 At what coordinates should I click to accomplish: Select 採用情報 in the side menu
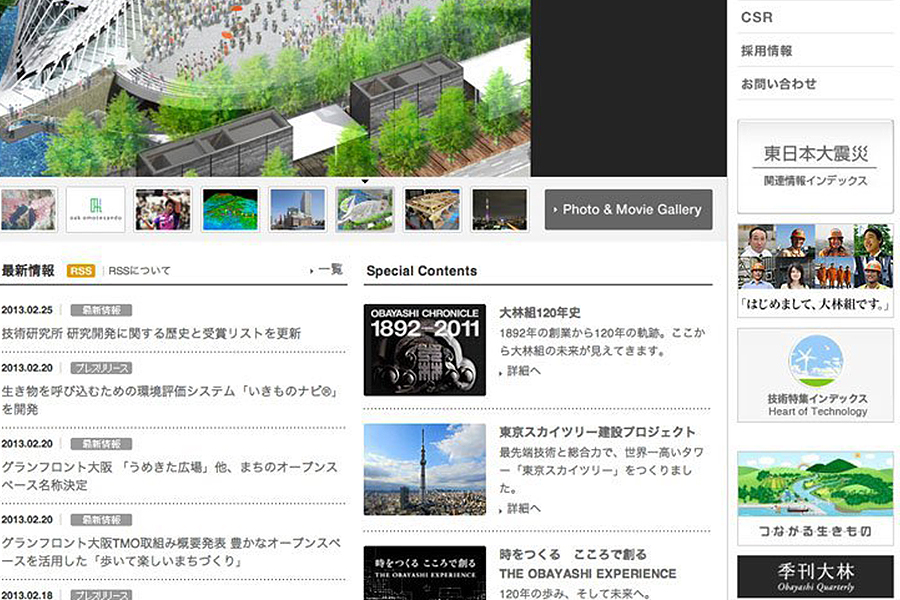[767, 51]
